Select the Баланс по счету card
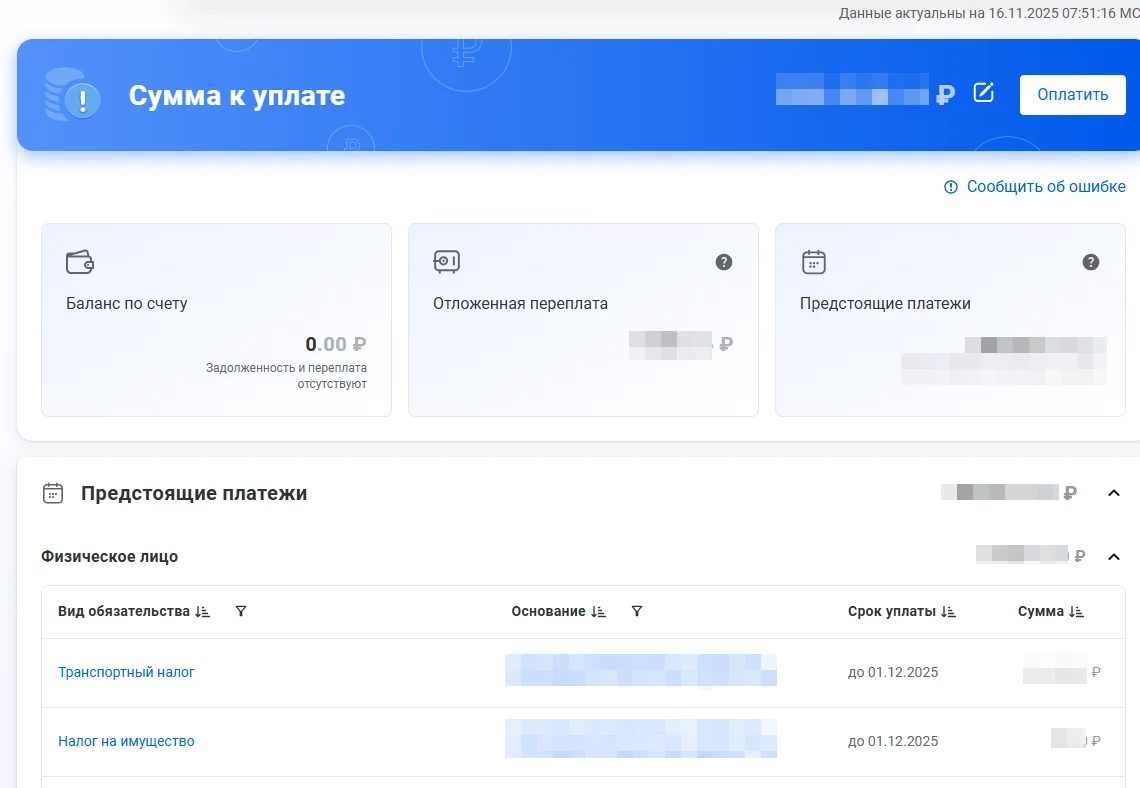 tap(216, 319)
